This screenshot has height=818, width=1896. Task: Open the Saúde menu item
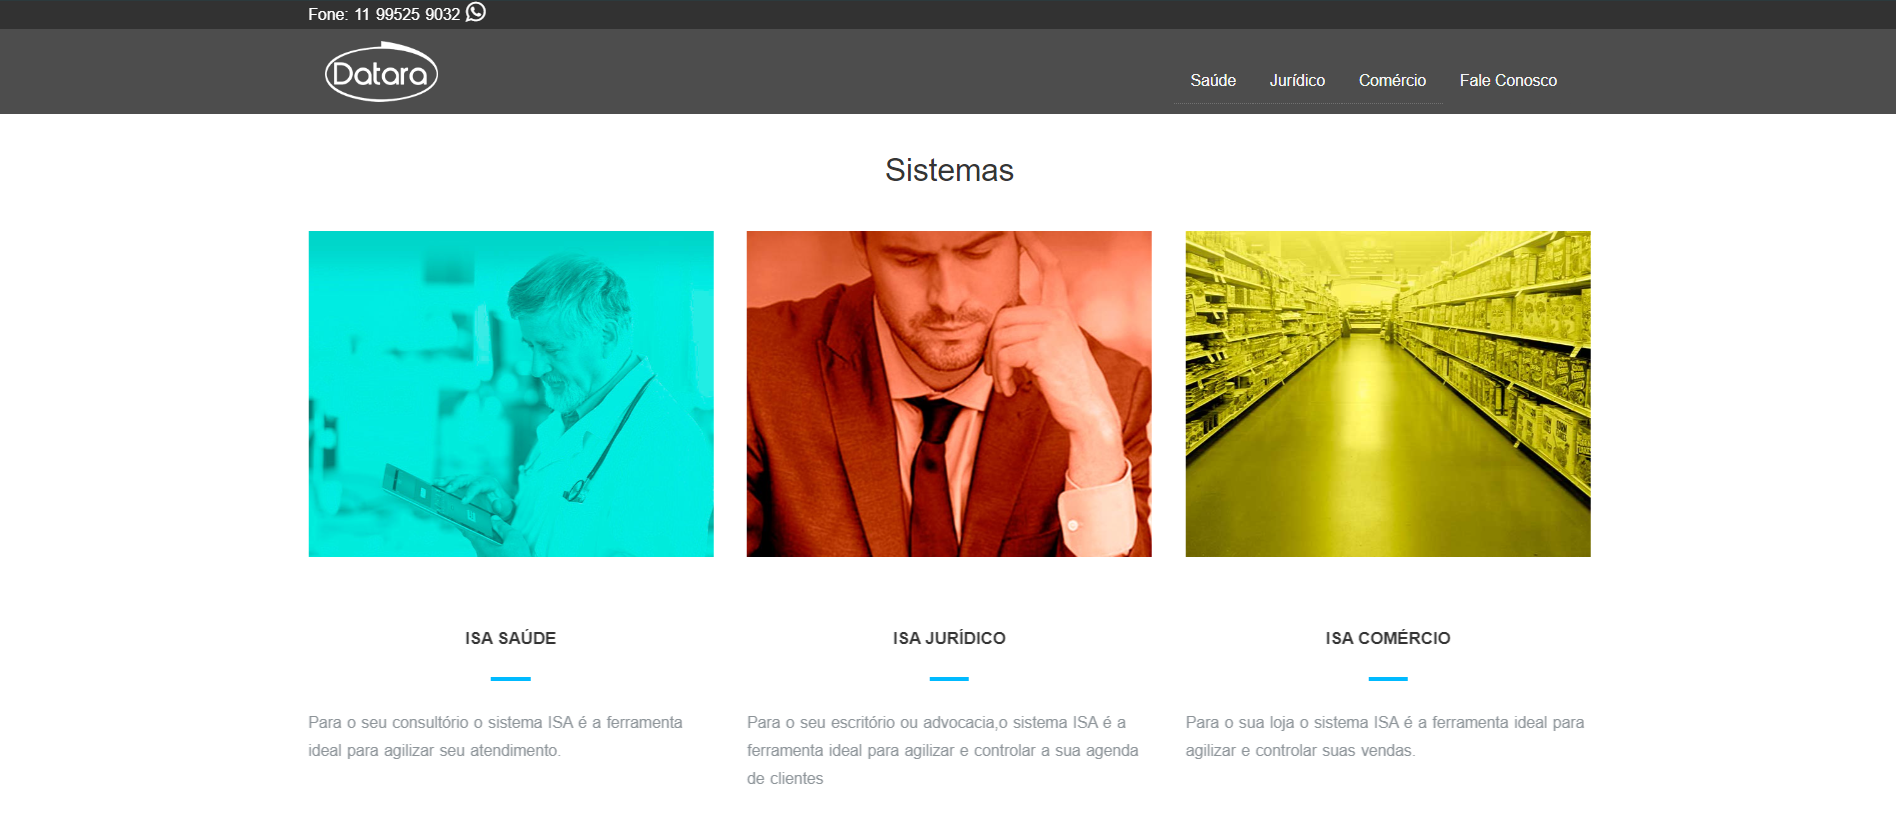click(x=1213, y=80)
